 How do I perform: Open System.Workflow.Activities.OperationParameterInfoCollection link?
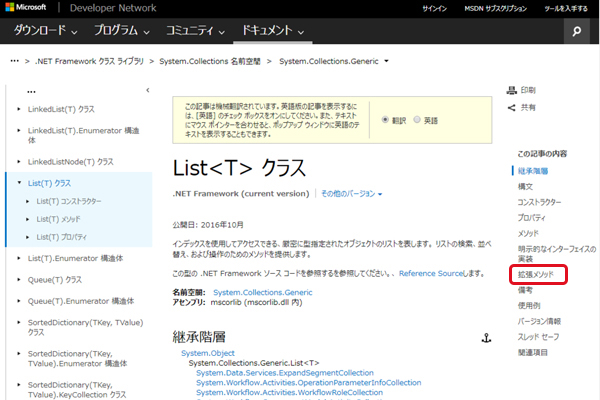click(308, 383)
